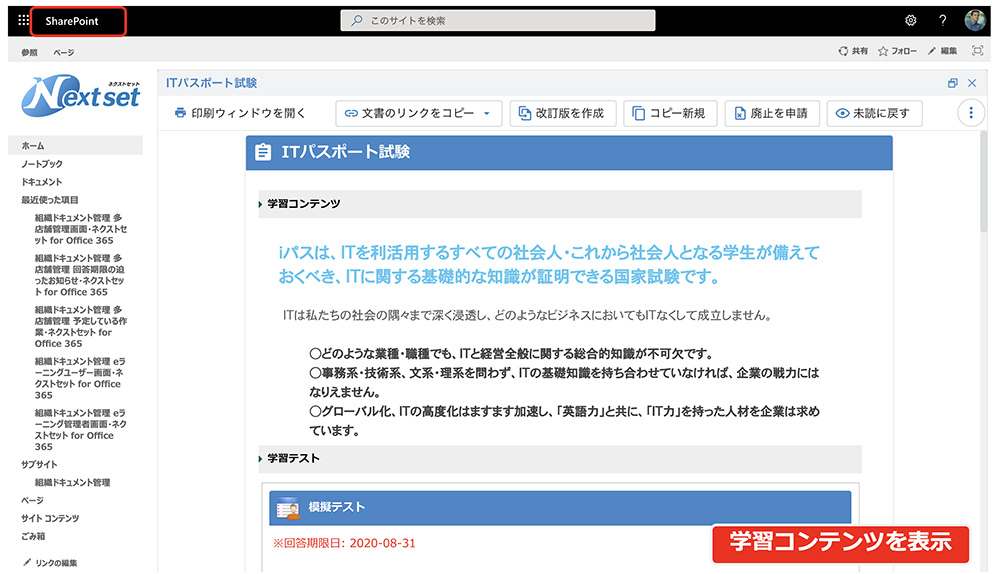
Task: Select サブサイト in the side navigation
Action: click(x=39, y=464)
